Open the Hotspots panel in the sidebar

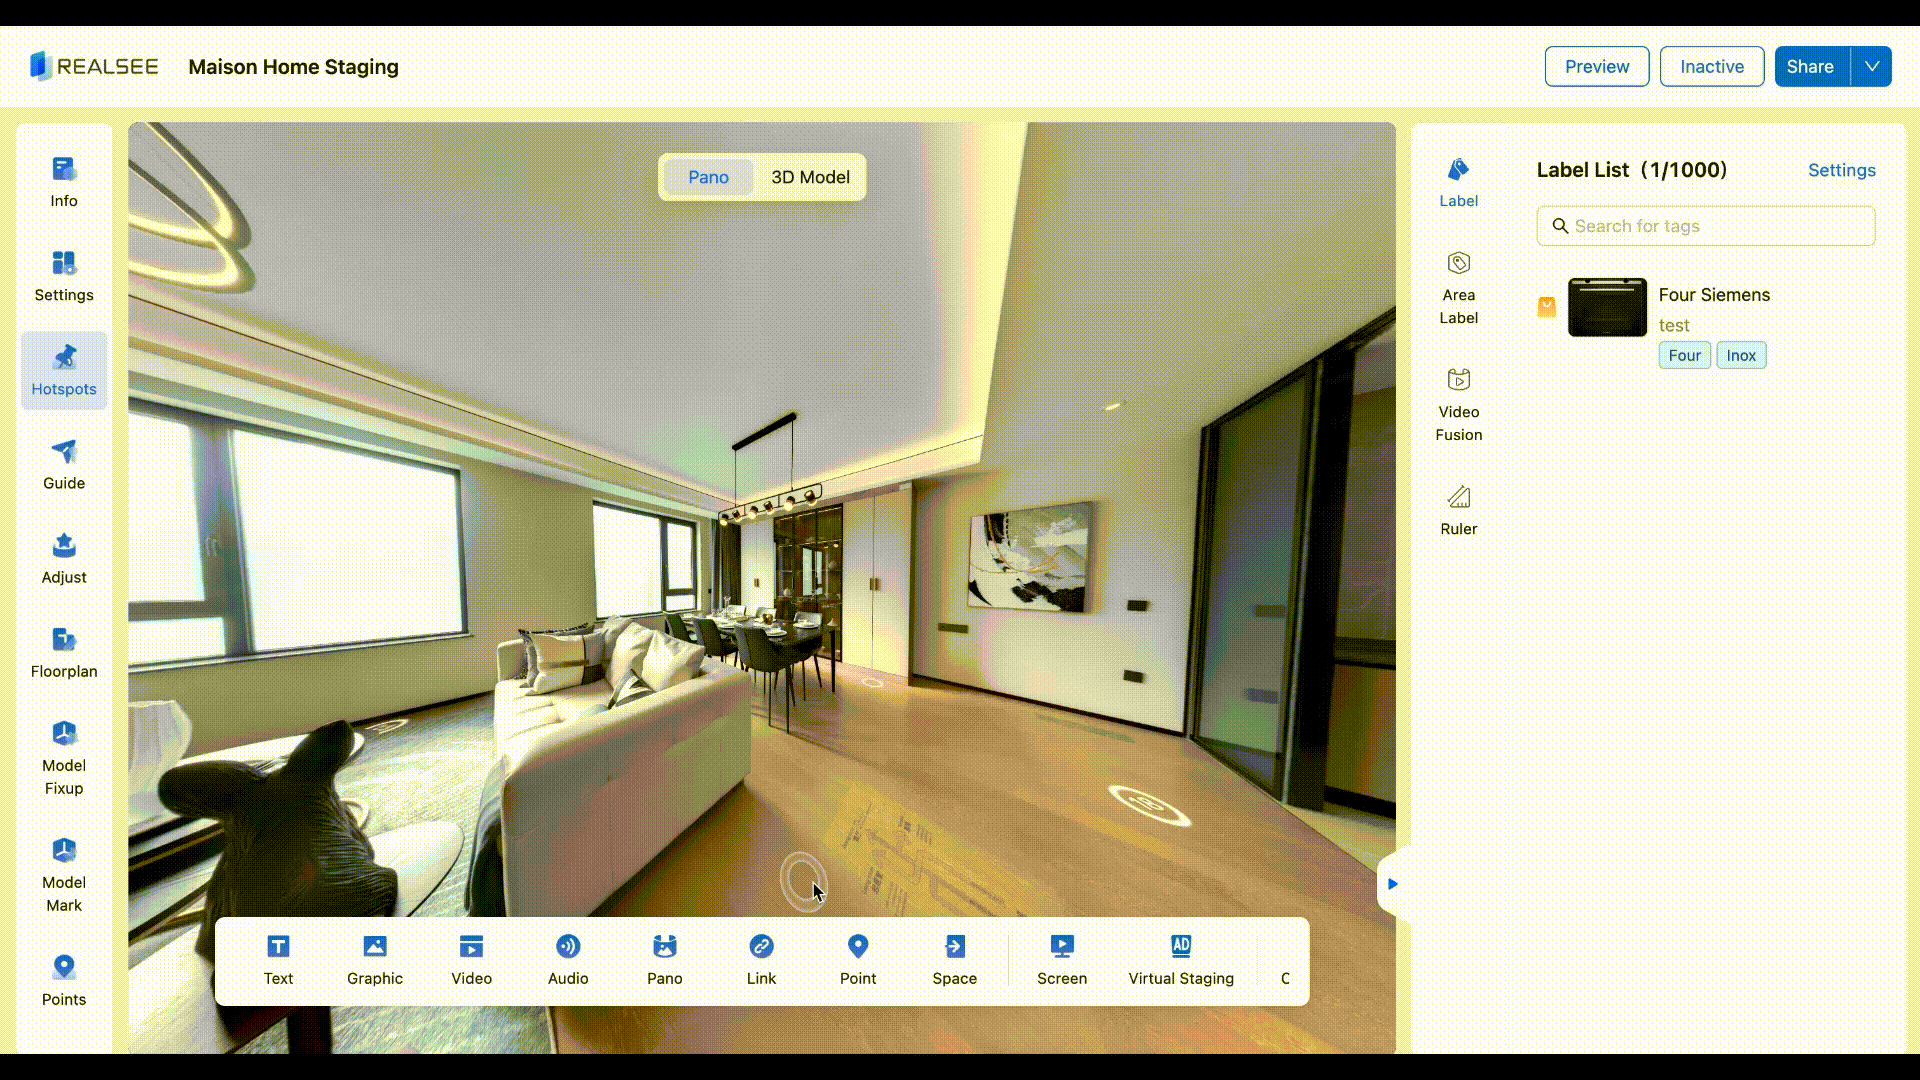pyautogui.click(x=64, y=371)
